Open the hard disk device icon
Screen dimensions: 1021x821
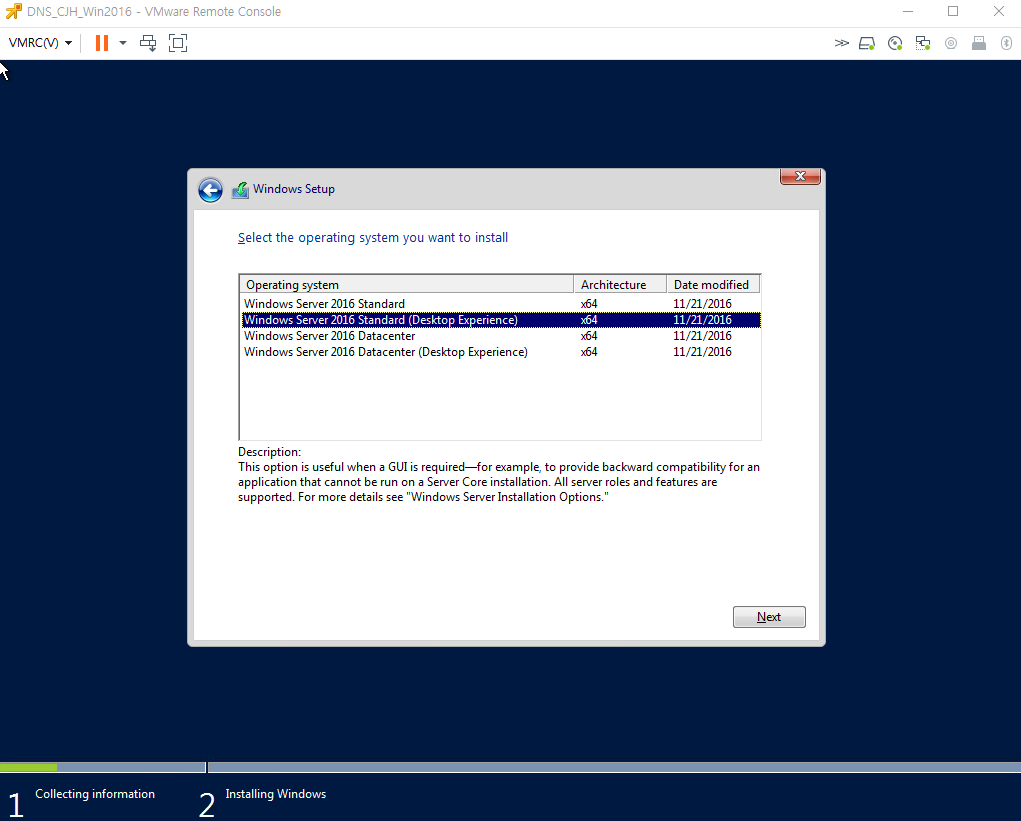[867, 43]
